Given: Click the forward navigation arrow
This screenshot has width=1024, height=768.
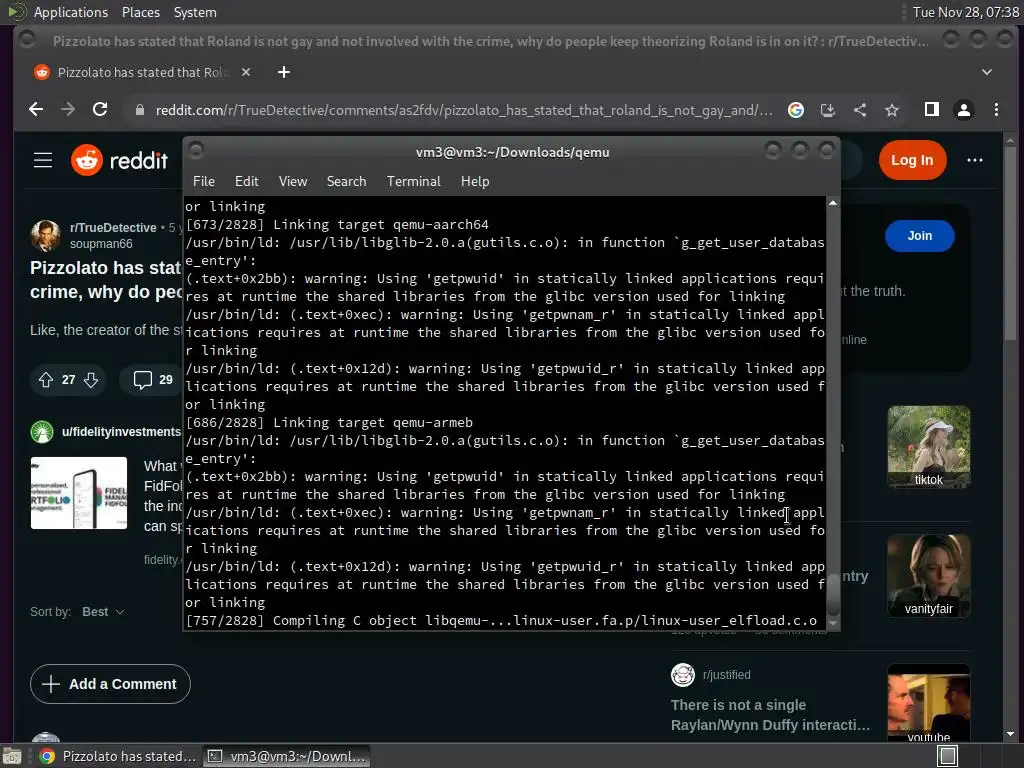Looking at the screenshot, I should tap(68, 110).
